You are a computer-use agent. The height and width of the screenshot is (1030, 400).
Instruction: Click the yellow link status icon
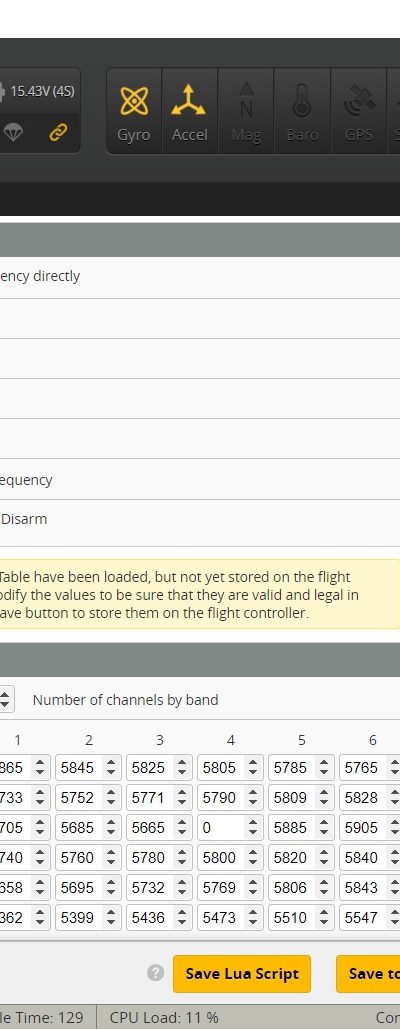pyautogui.click(x=58, y=133)
